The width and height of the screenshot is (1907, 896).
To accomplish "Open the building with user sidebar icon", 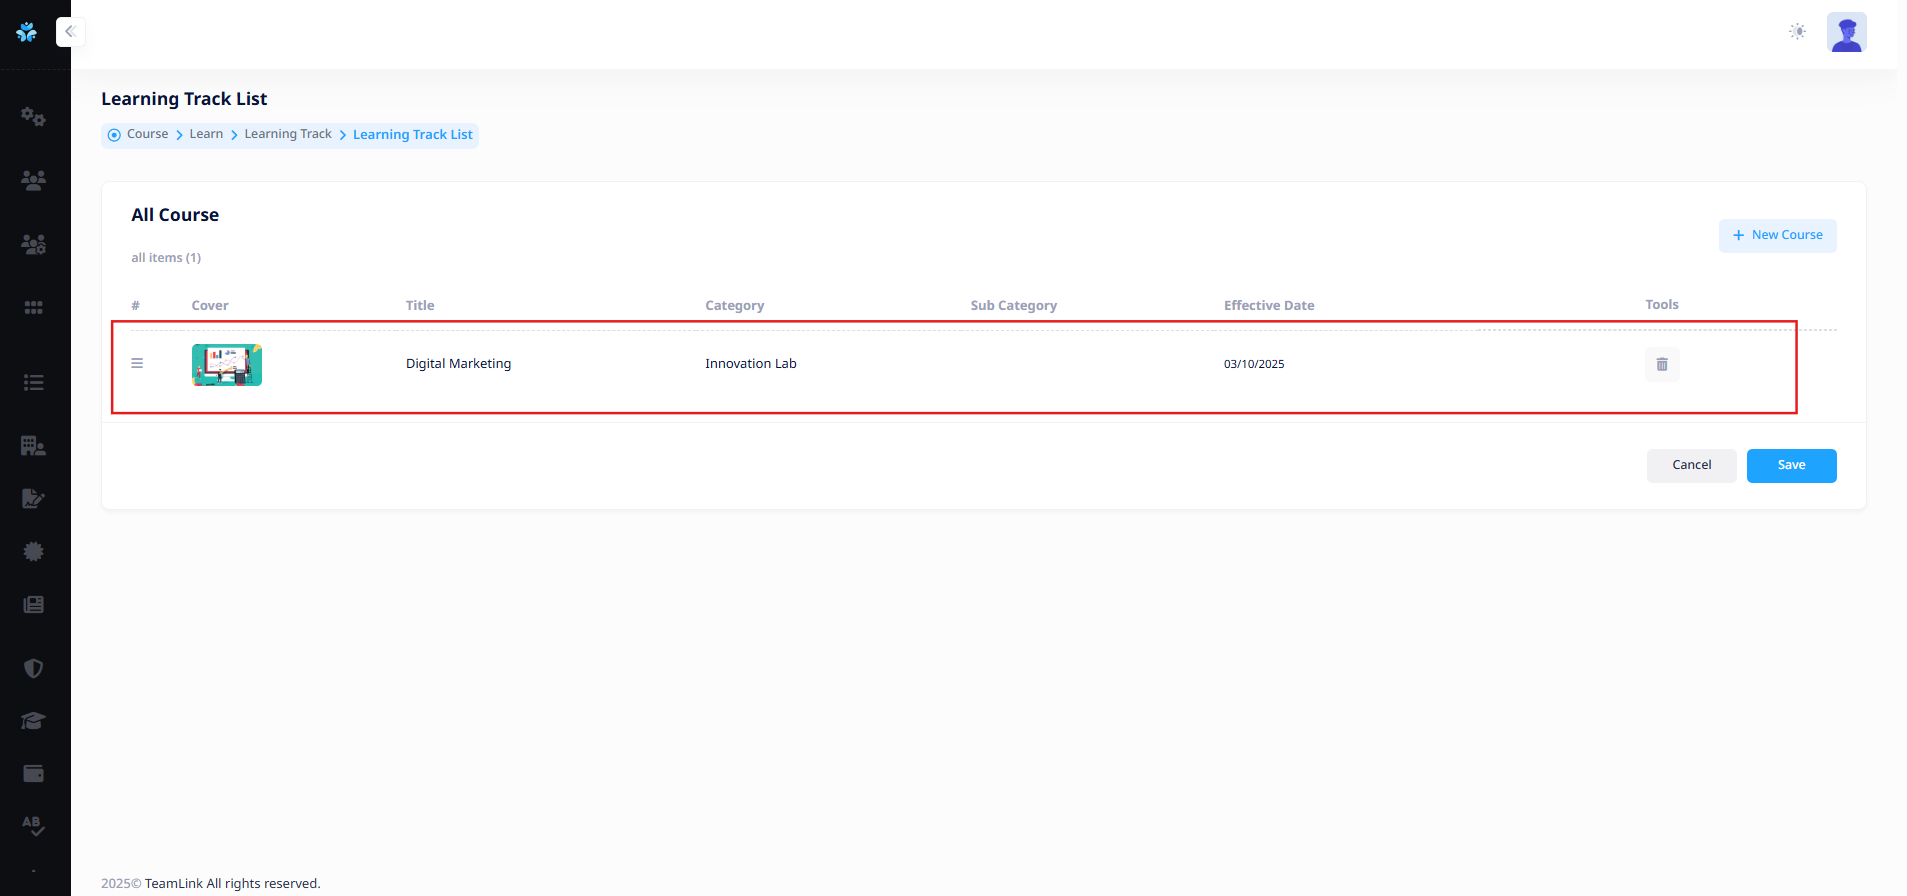I will pos(33,446).
